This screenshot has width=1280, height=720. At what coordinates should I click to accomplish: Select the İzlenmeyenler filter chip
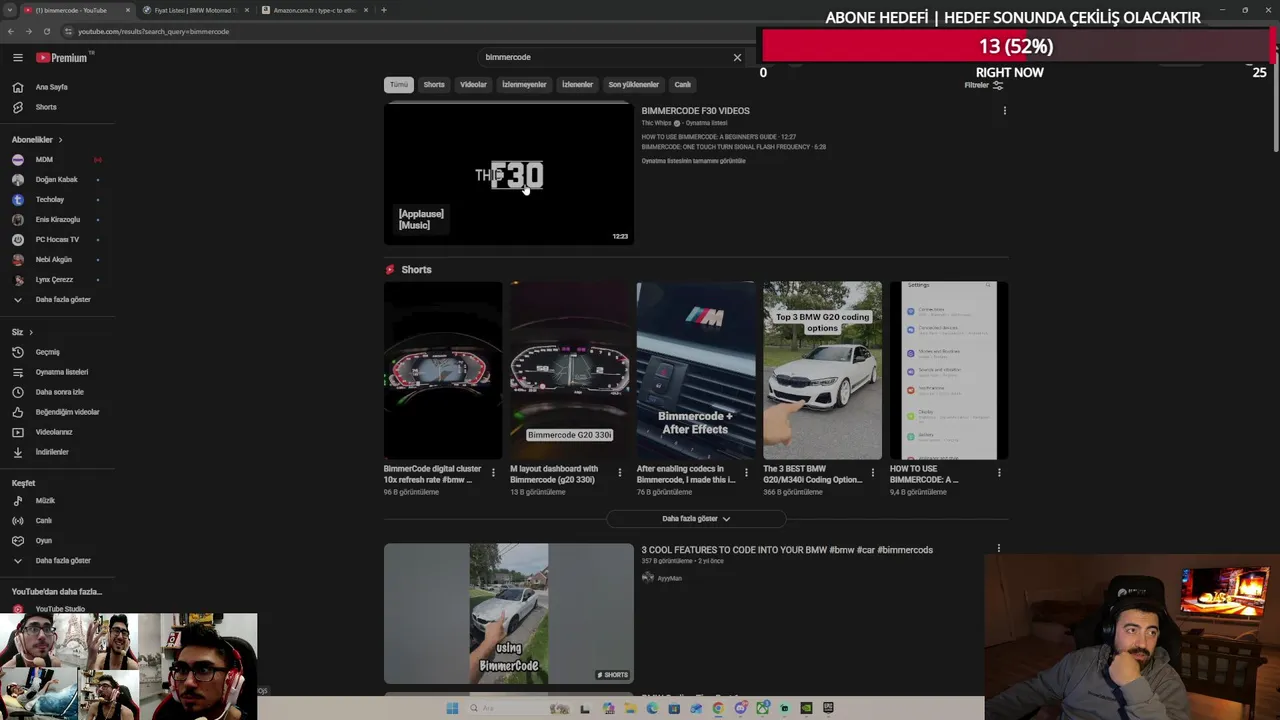(524, 85)
